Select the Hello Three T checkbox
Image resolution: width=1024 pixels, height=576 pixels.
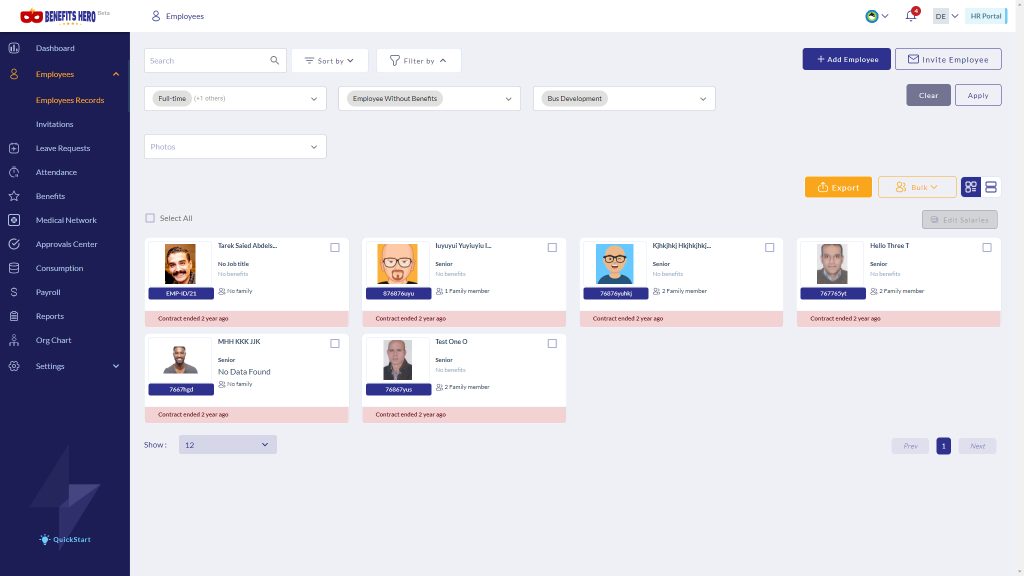coord(987,248)
